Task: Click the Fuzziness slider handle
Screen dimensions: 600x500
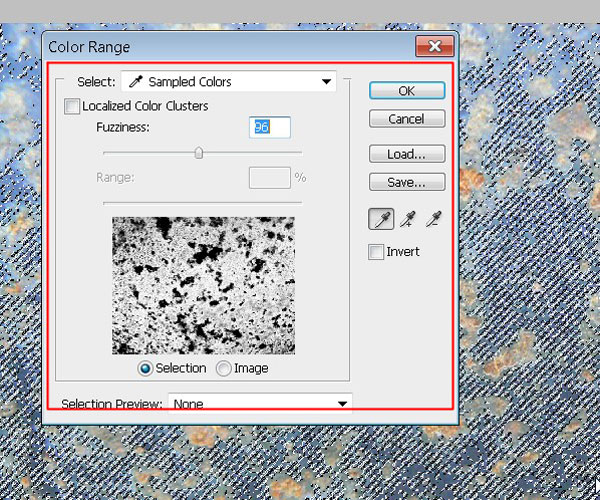Action: coord(199,153)
